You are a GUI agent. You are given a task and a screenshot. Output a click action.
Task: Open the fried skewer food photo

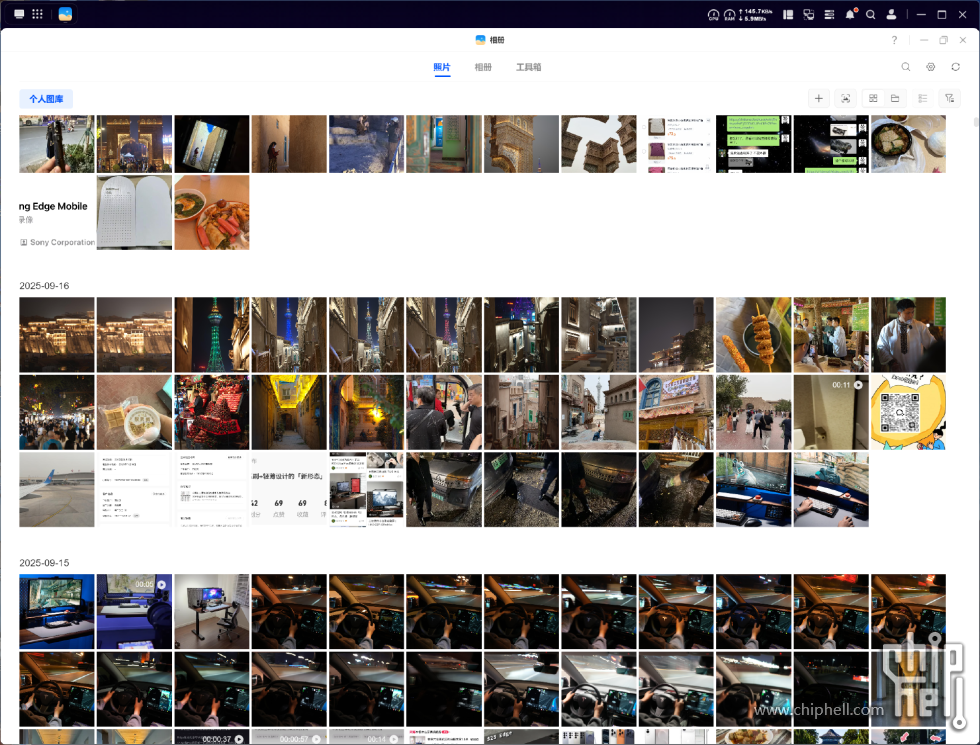pyautogui.click(x=754, y=335)
